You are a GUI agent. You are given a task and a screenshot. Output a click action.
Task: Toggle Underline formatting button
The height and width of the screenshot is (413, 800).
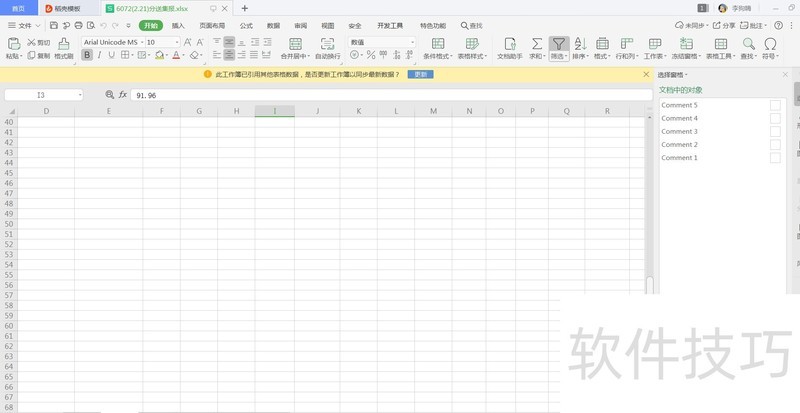pos(112,55)
